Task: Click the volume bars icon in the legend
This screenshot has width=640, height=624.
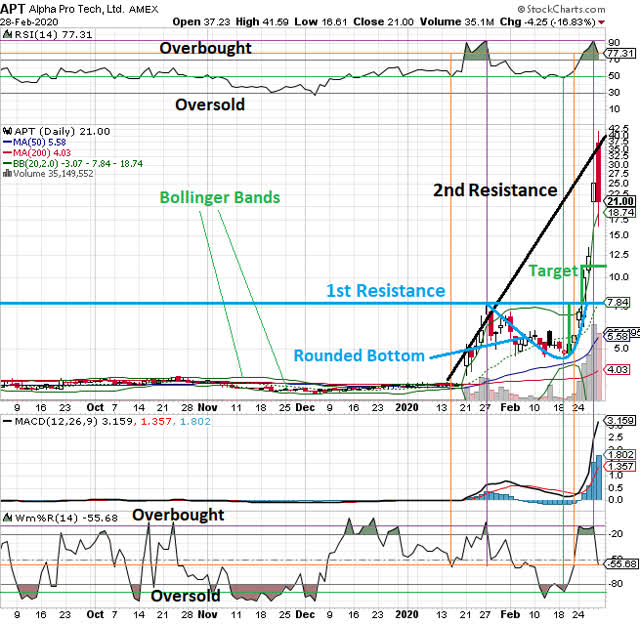Action: click(x=7, y=173)
